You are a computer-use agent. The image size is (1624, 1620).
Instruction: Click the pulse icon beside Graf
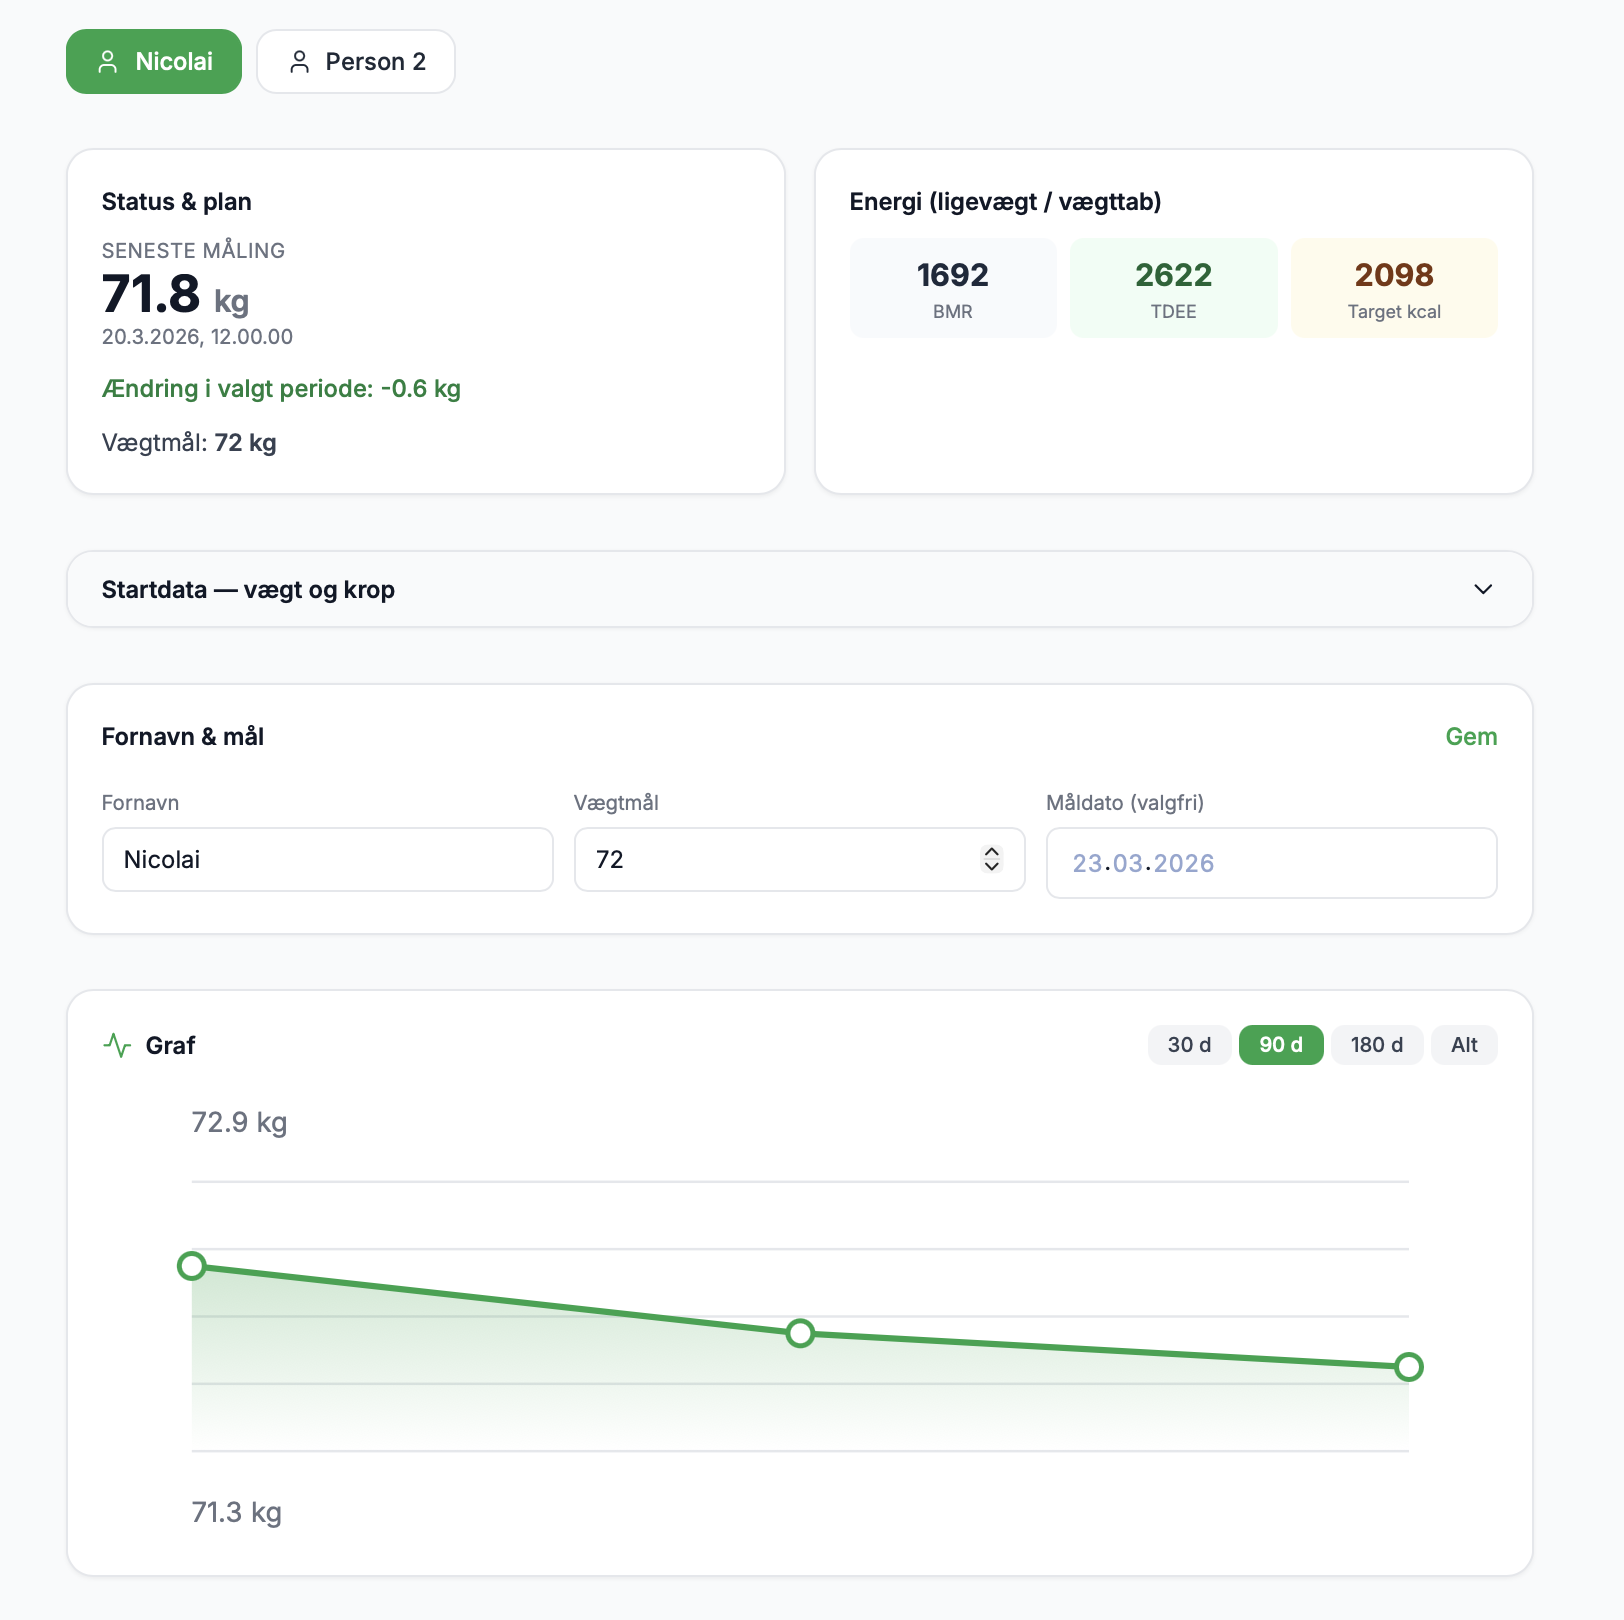pyautogui.click(x=117, y=1045)
